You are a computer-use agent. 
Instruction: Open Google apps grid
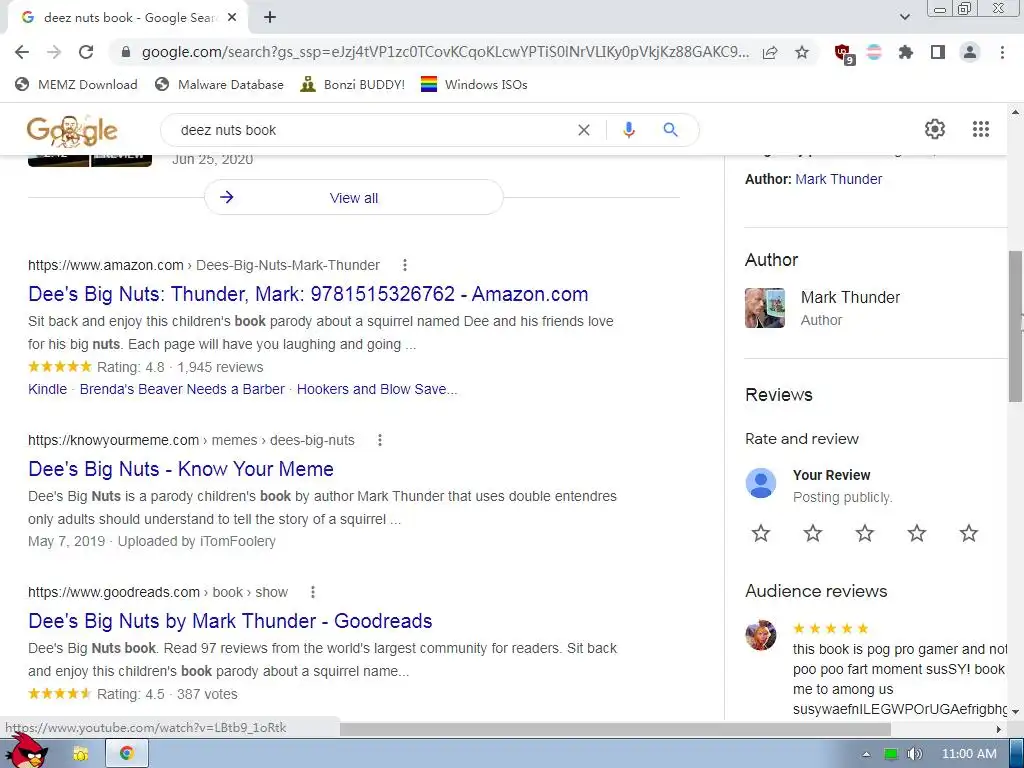(x=981, y=129)
